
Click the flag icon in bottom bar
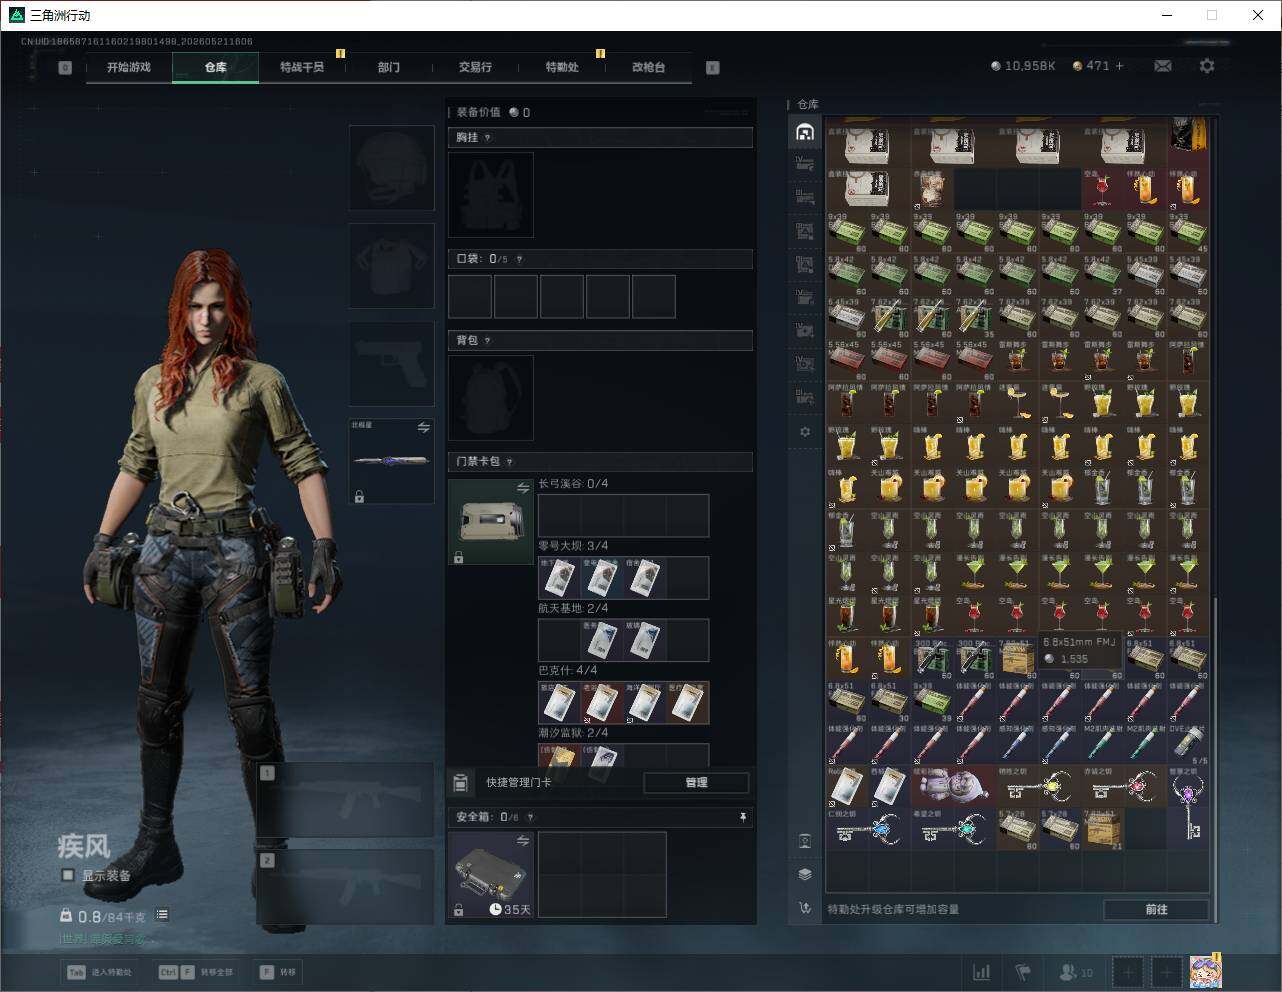coord(1023,972)
